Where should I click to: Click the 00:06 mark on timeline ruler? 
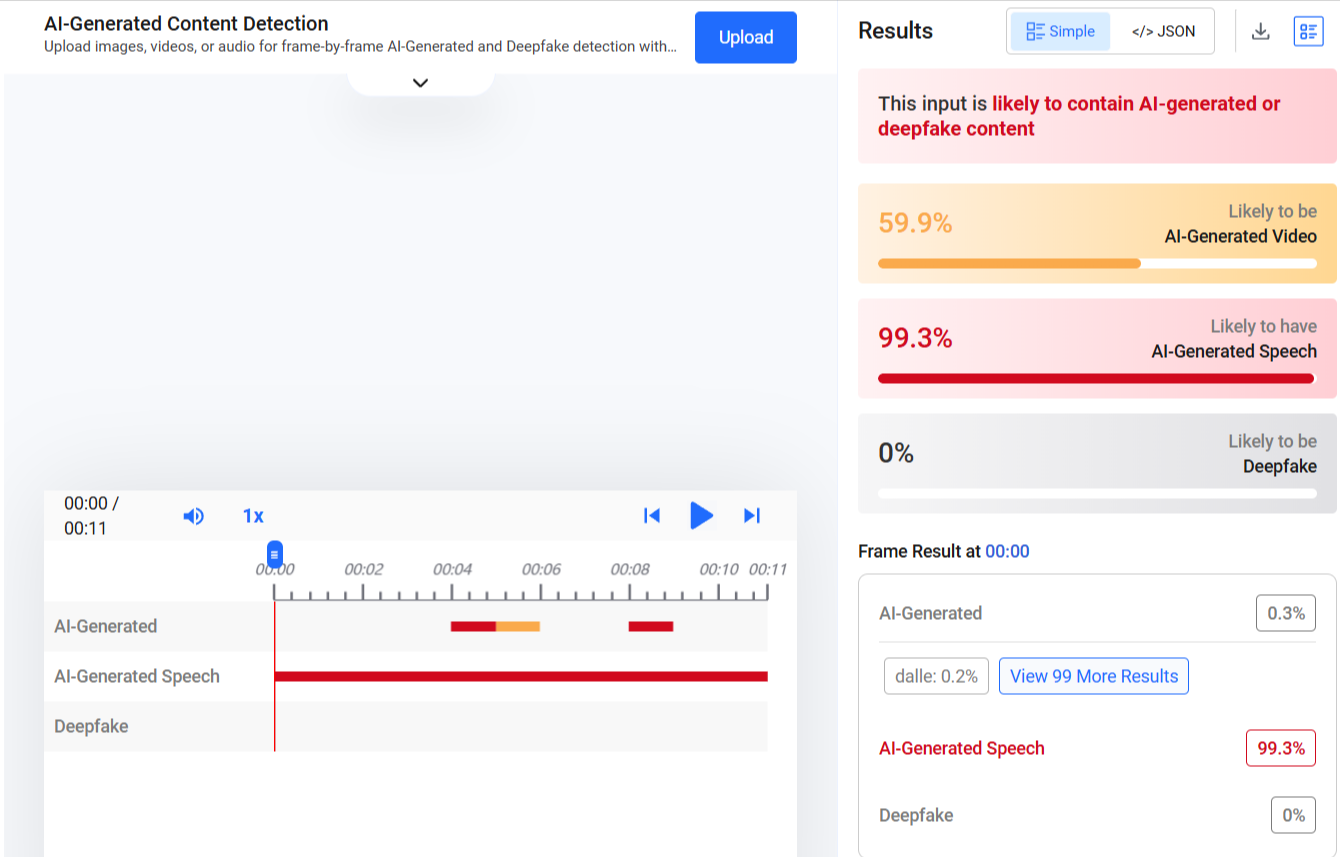[x=541, y=569]
